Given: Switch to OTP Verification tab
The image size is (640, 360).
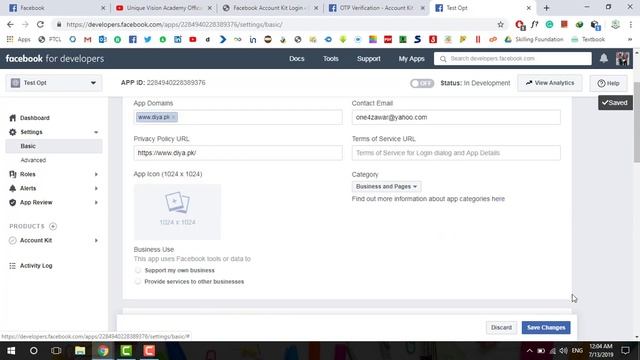Looking at the screenshot, I should click(x=376, y=8).
